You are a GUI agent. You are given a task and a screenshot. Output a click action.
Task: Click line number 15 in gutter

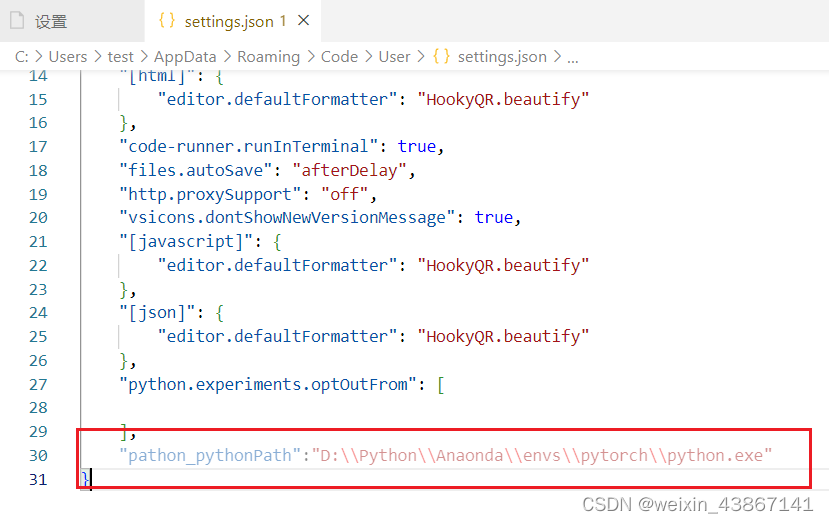tap(38, 99)
